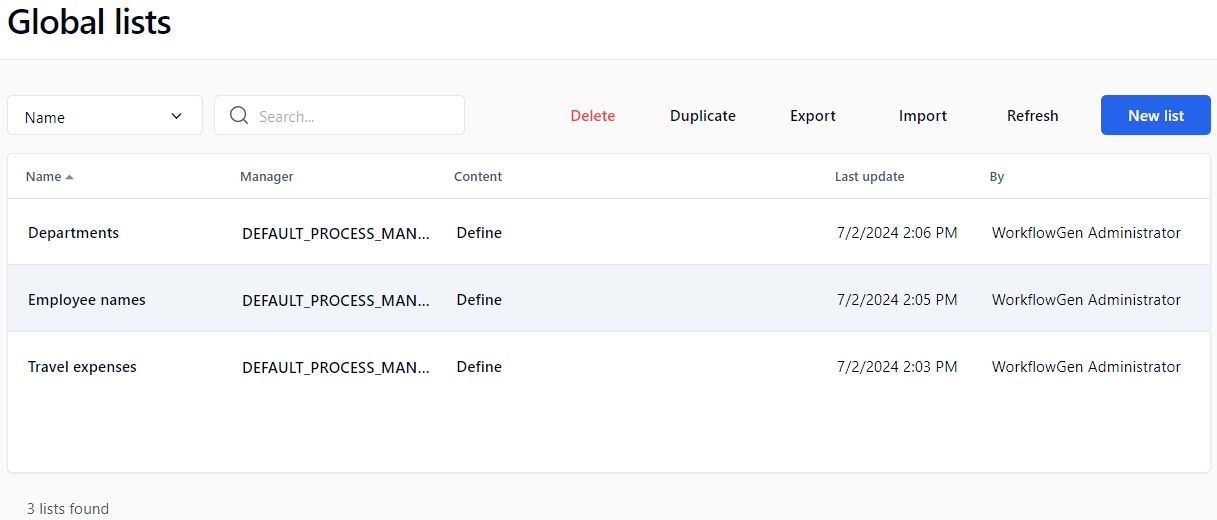Click the By column header
The height and width of the screenshot is (520, 1217).
click(996, 177)
